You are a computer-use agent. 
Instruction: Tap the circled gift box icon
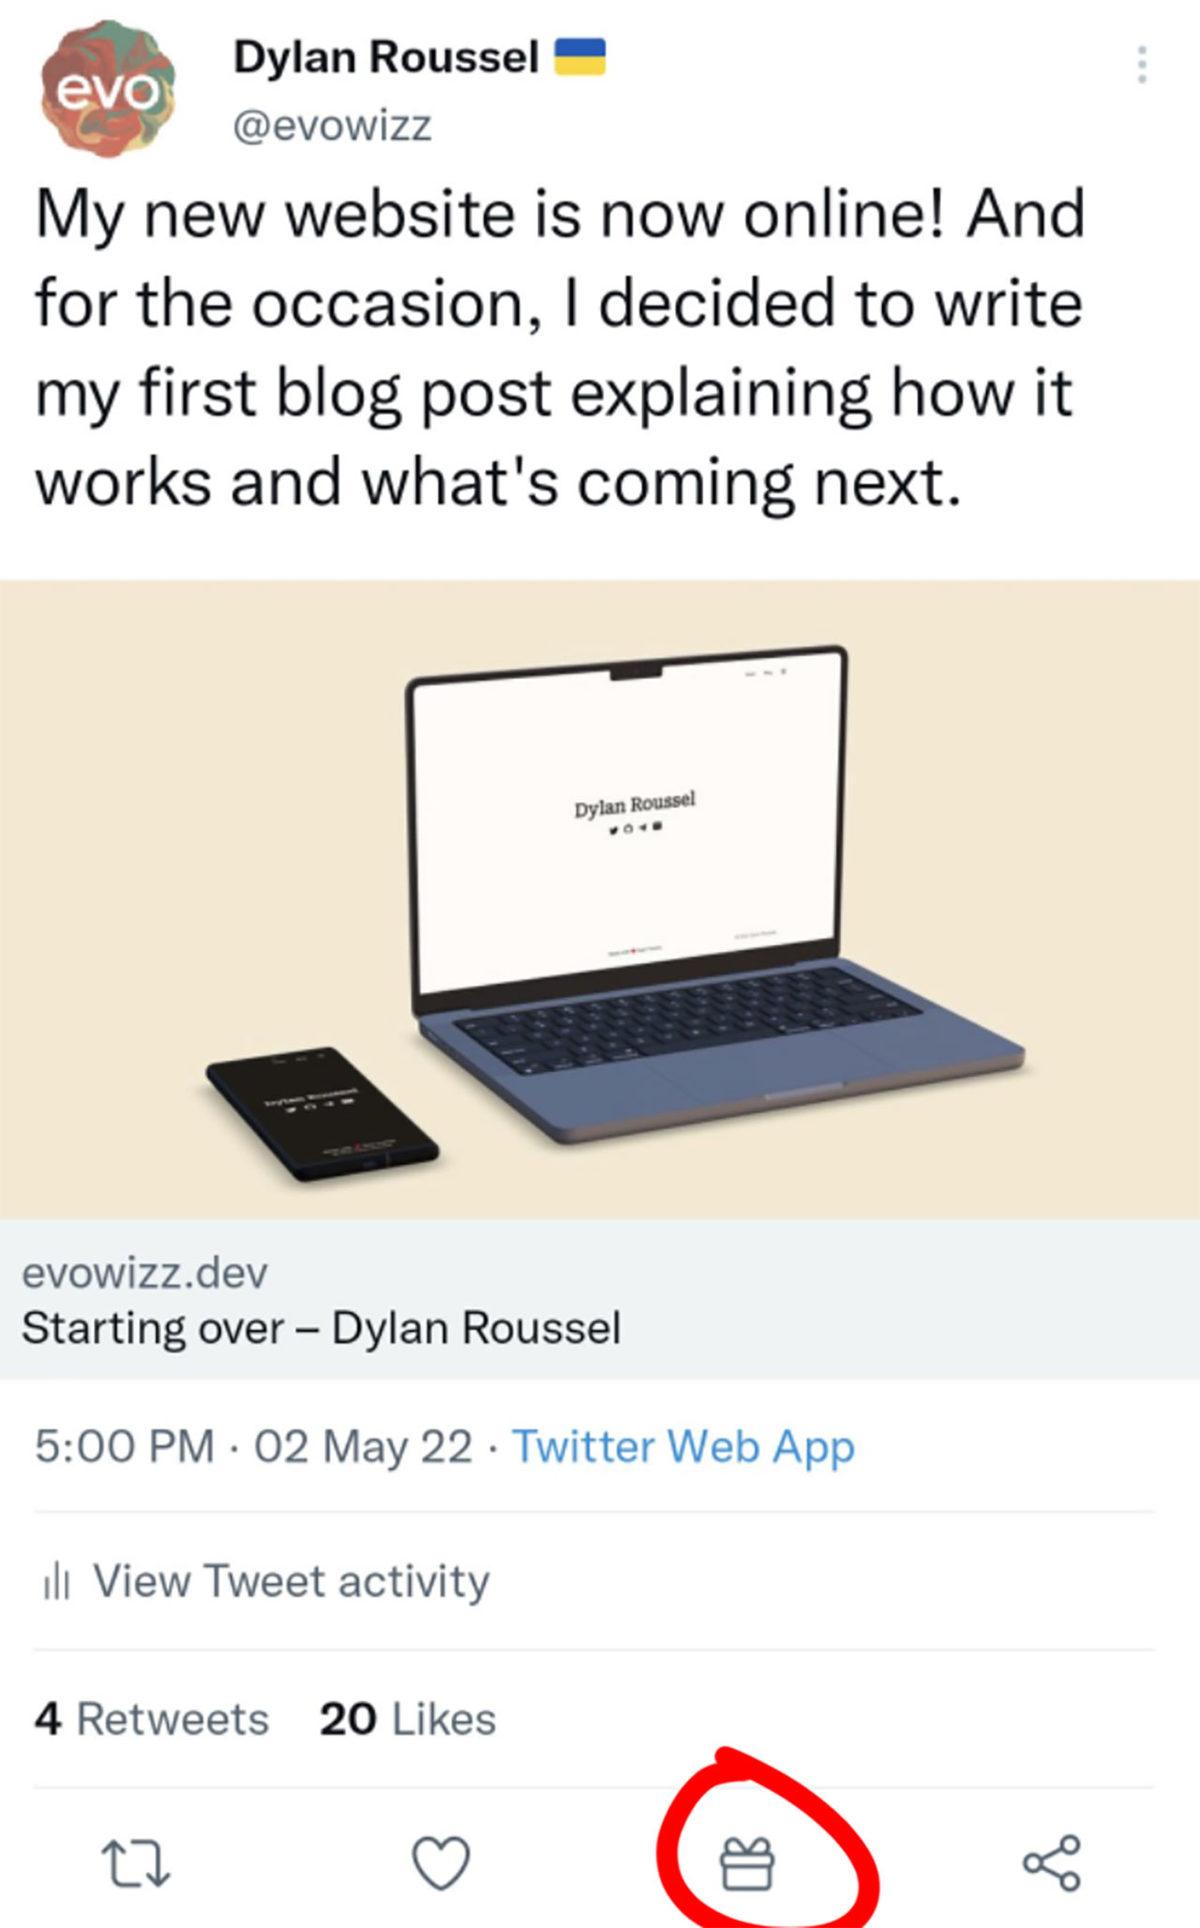pos(748,1864)
